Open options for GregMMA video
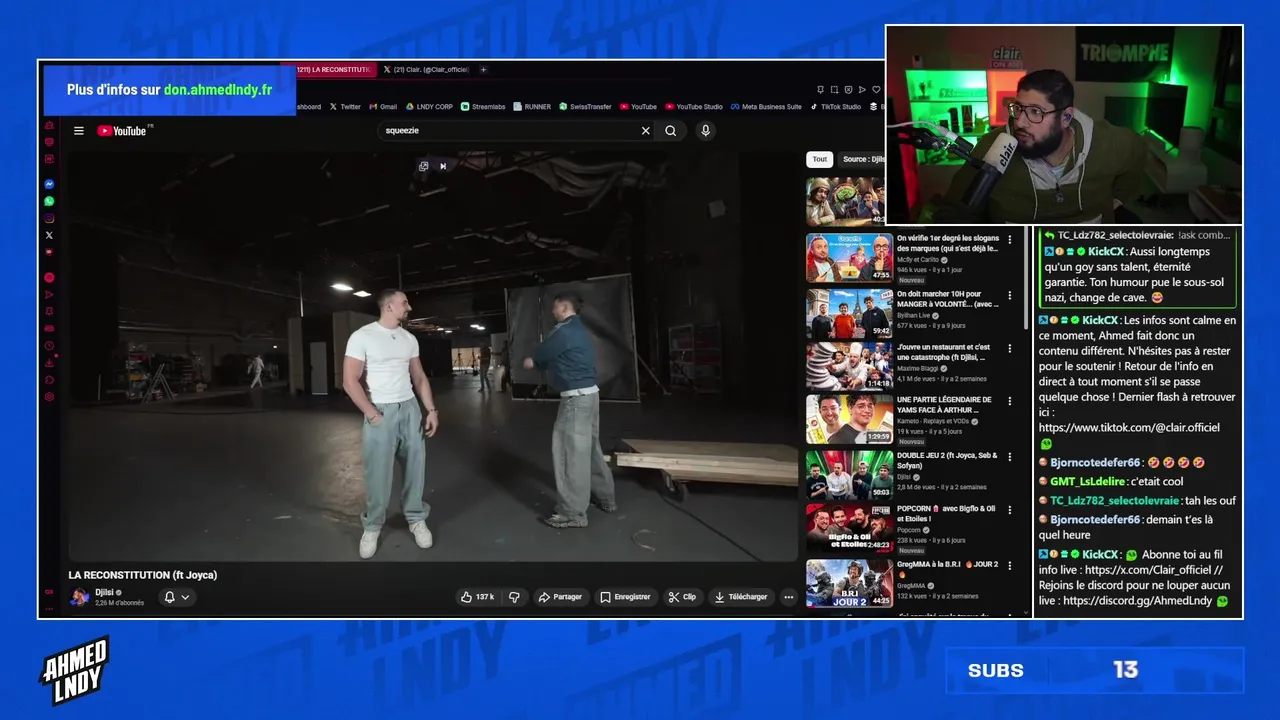 click(x=1010, y=565)
